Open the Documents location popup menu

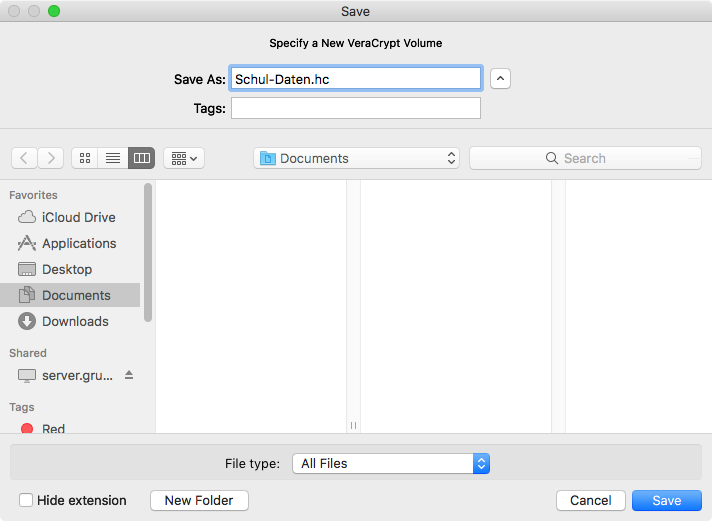357,158
